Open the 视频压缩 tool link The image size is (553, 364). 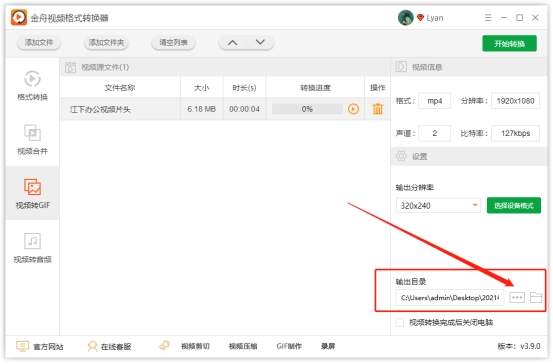[243, 346]
